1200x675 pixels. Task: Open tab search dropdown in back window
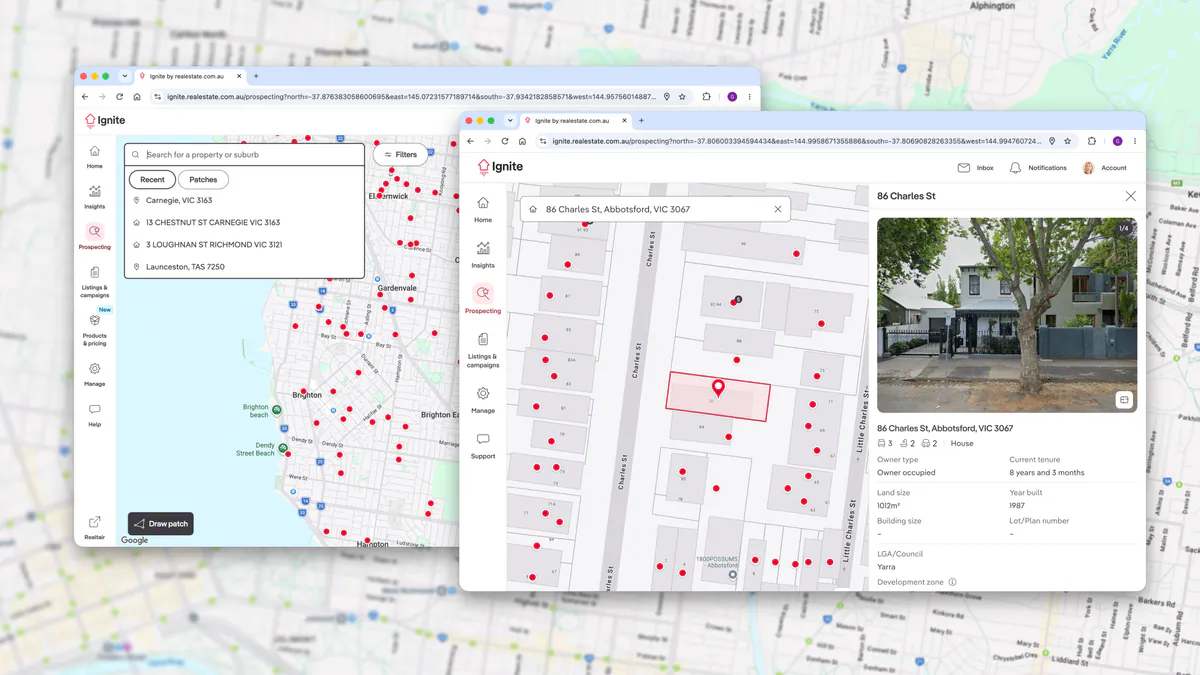click(125, 76)
